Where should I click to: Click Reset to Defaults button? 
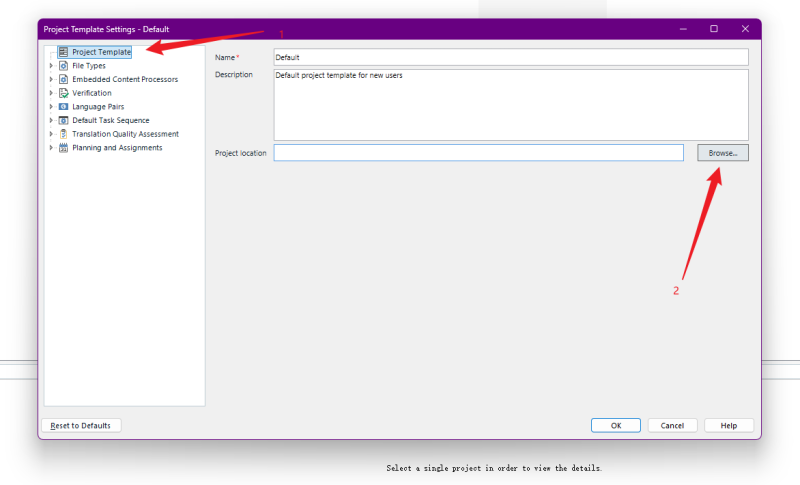[81, 425]
